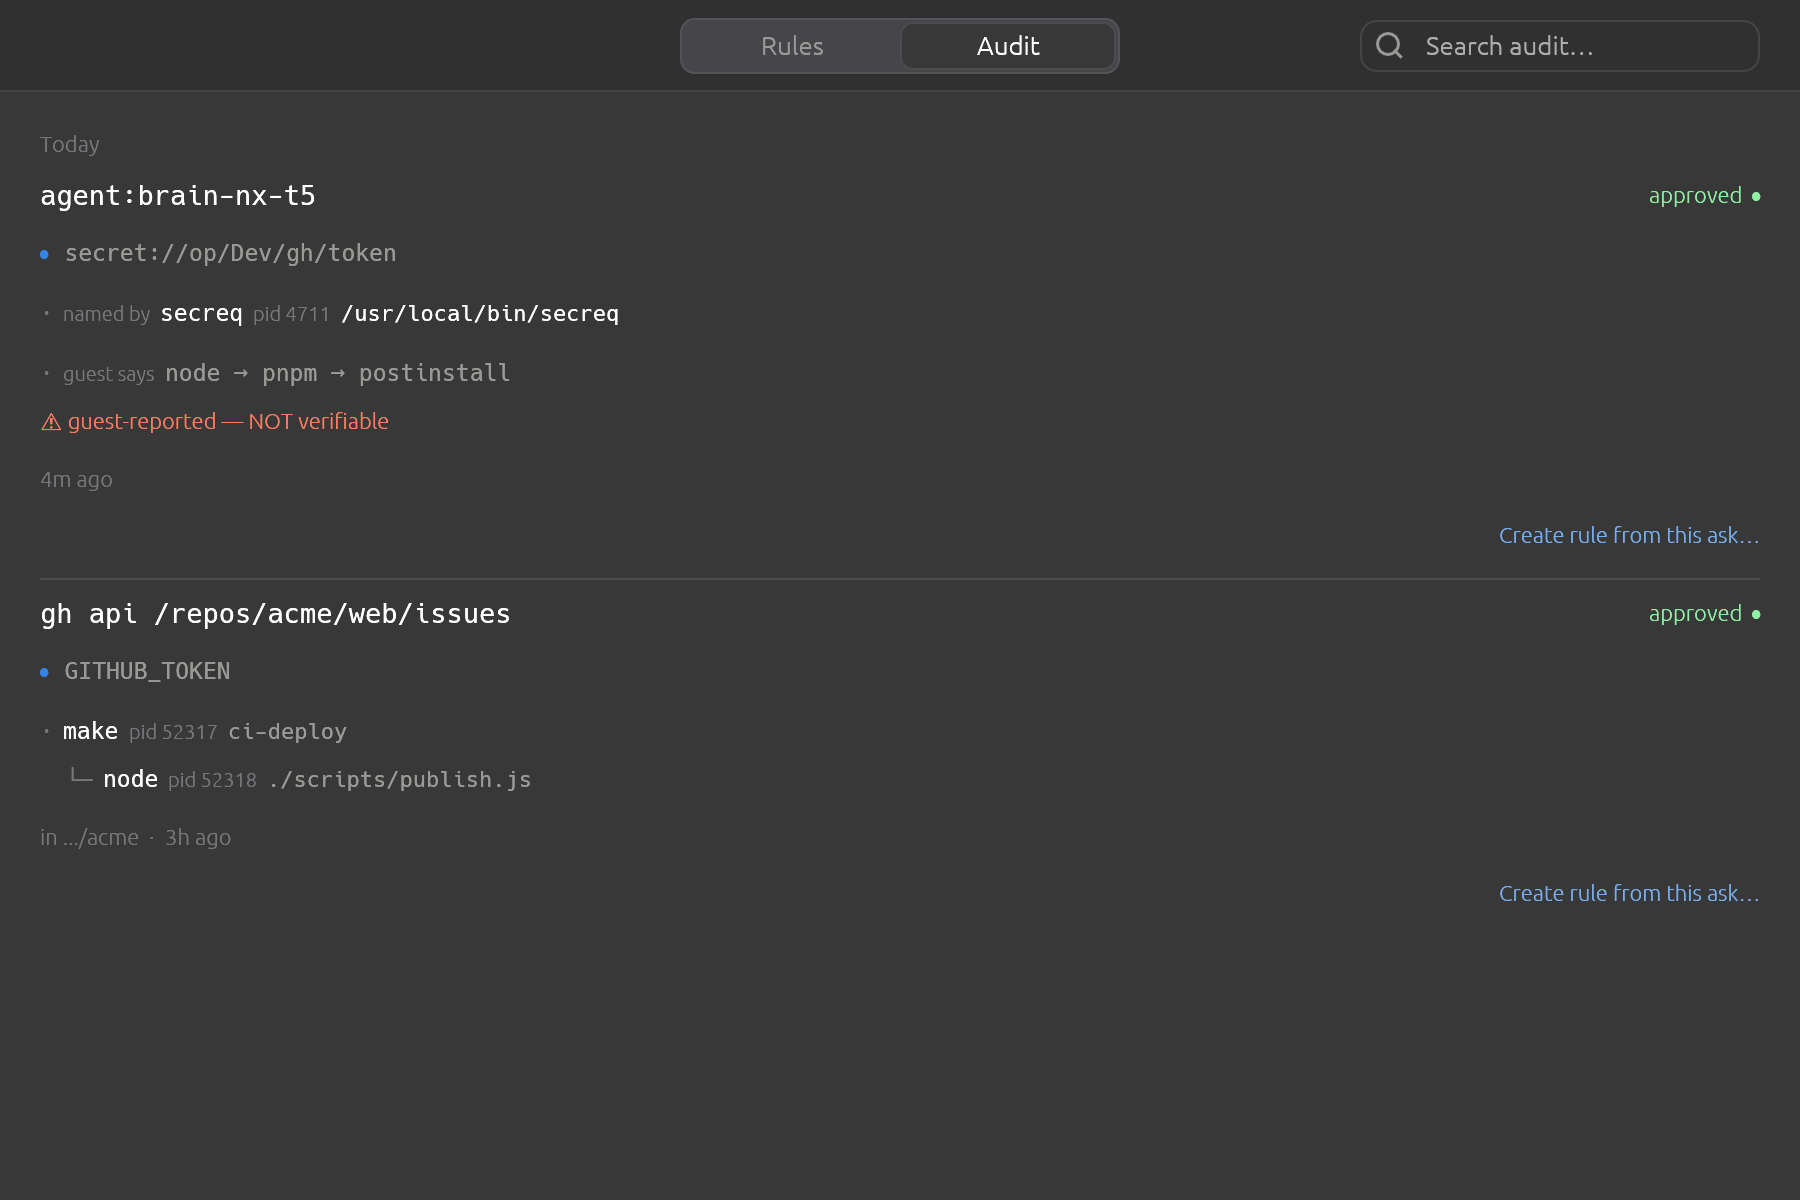Click the blue dot beside GITHUB_TOKEN
This screenshot has height=1200, width=1800.
44,672
